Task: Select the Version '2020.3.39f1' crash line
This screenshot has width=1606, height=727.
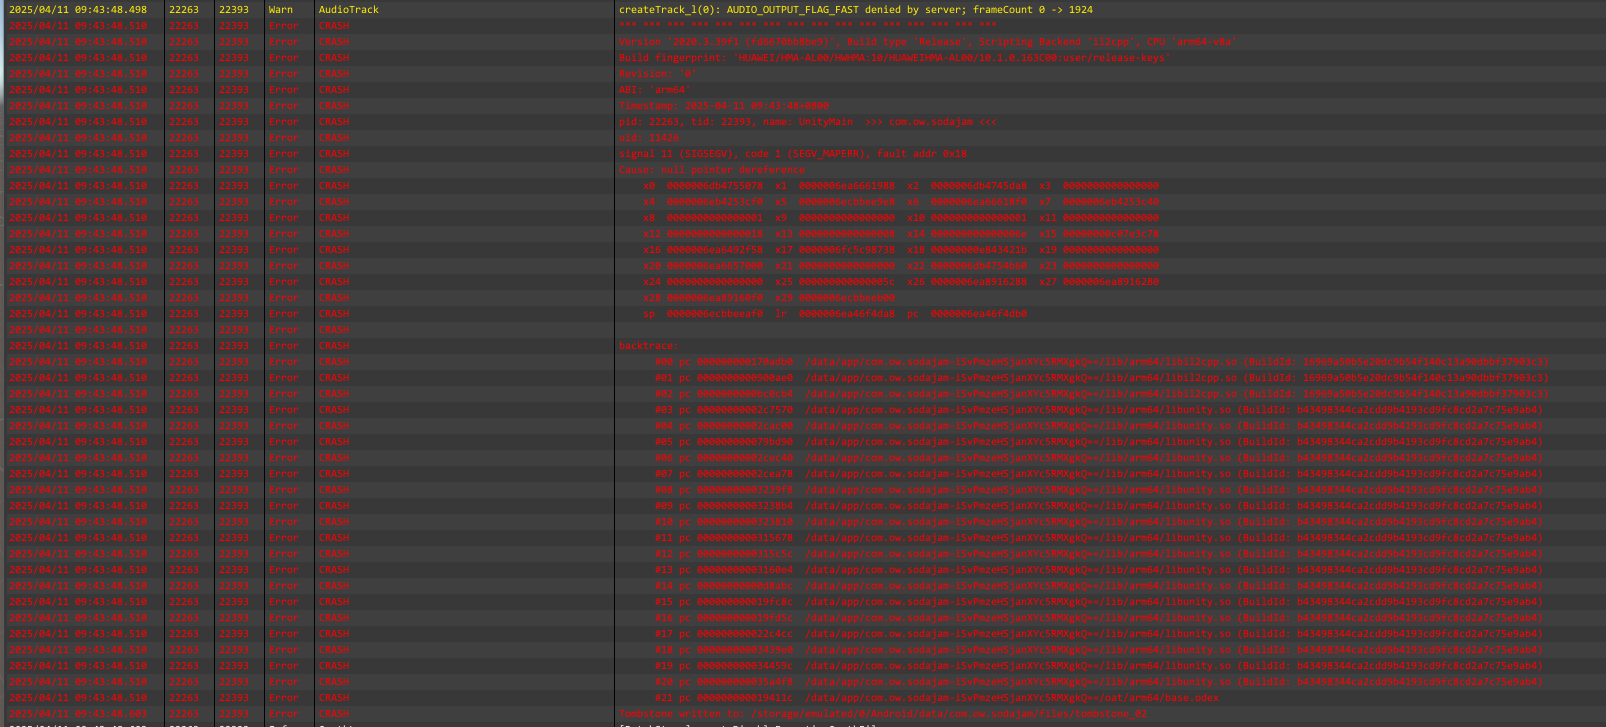Action: (x=926, y=42)
